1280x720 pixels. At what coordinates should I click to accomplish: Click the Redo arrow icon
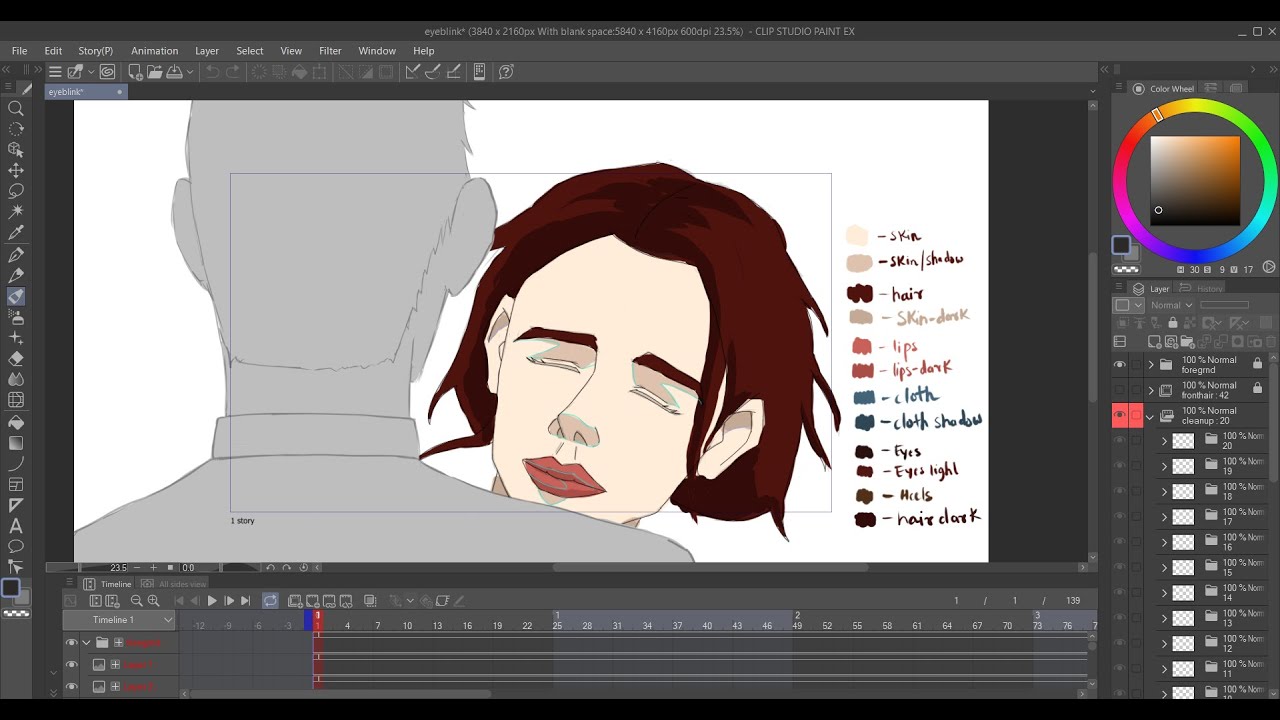pos(232,72)
